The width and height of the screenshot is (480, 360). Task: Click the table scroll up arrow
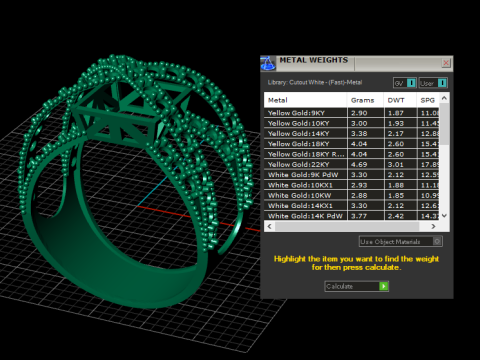point(444,98)
